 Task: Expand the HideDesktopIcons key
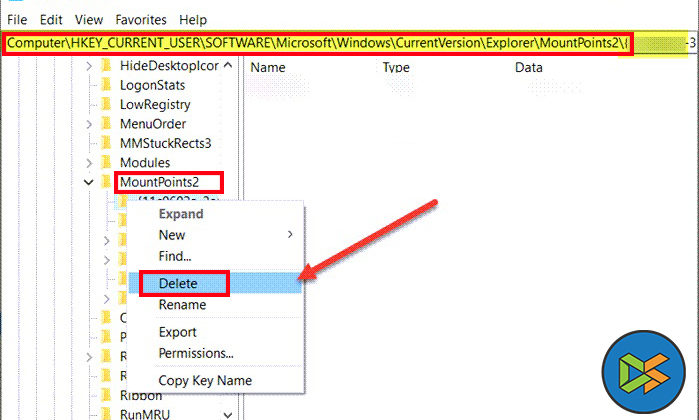point(89,66)
